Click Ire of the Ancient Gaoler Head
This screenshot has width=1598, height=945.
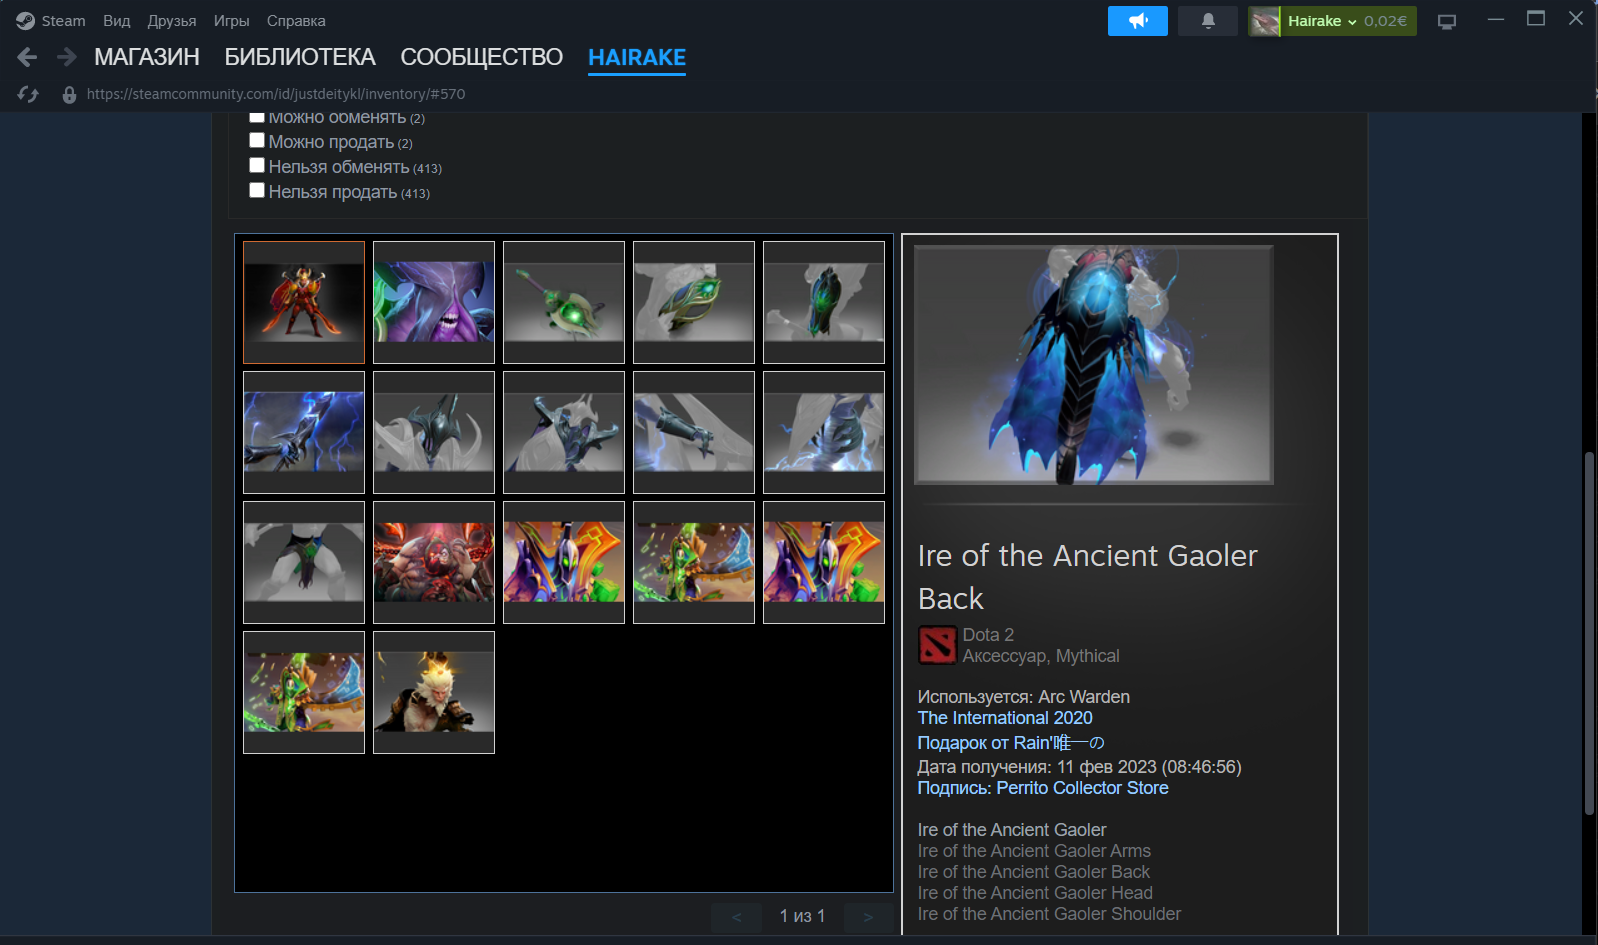[x=1035, y=893]
